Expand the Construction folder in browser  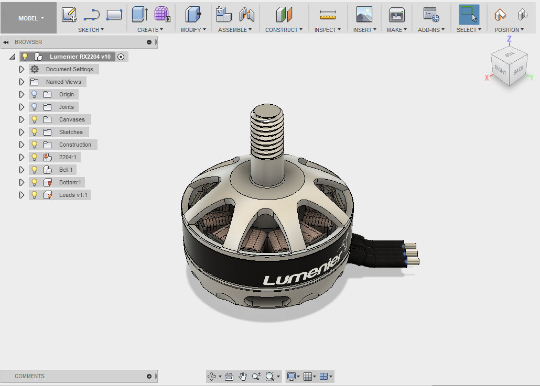21,145
